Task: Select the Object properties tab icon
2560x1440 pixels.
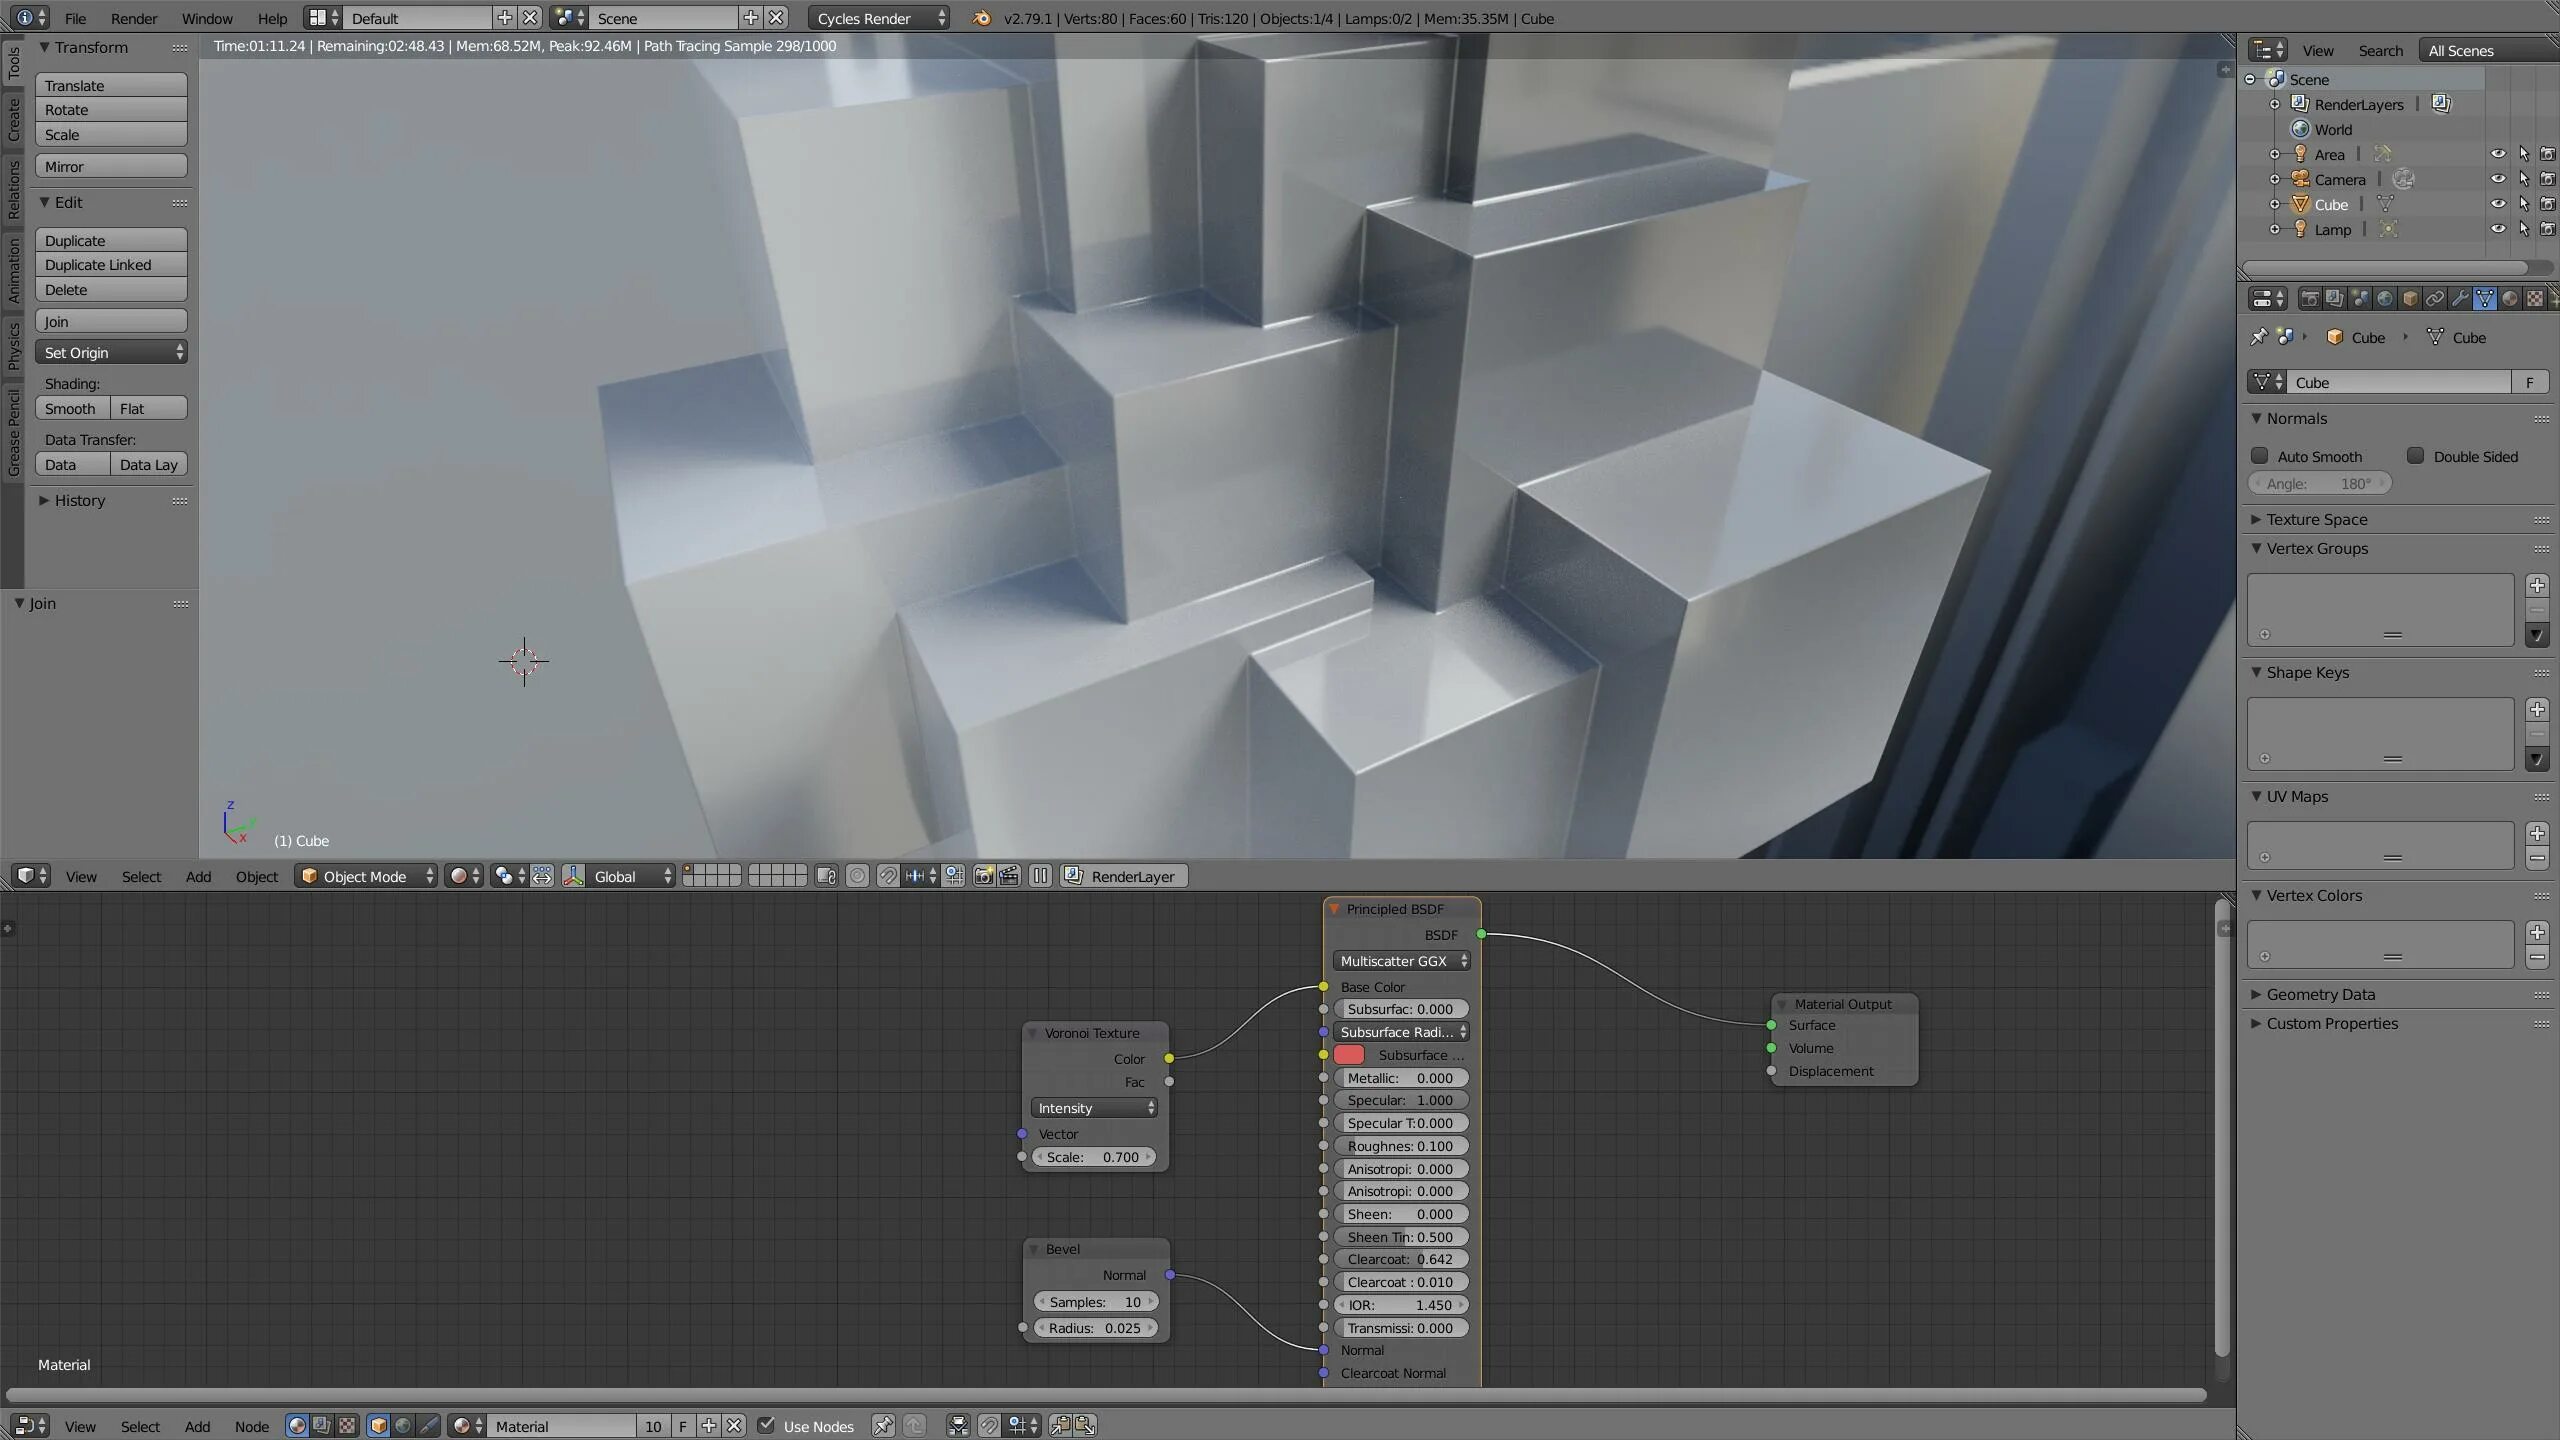Action: 2409,297
